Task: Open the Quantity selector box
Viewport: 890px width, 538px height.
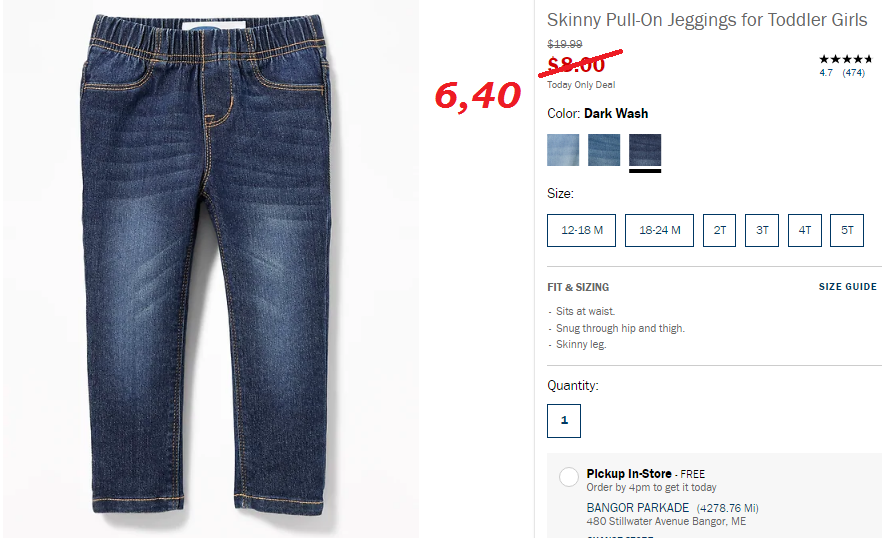Action: [x=564, y=421]
